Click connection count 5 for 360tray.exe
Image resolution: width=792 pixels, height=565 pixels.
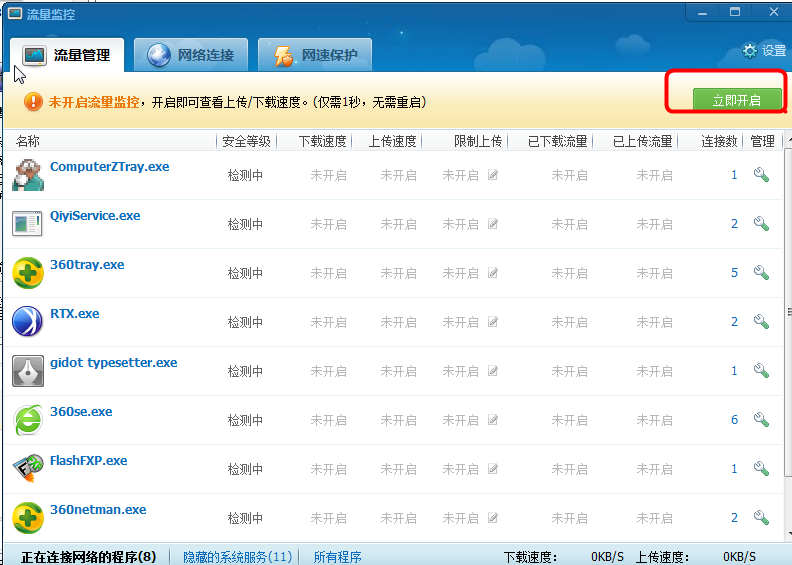(734, 273)
